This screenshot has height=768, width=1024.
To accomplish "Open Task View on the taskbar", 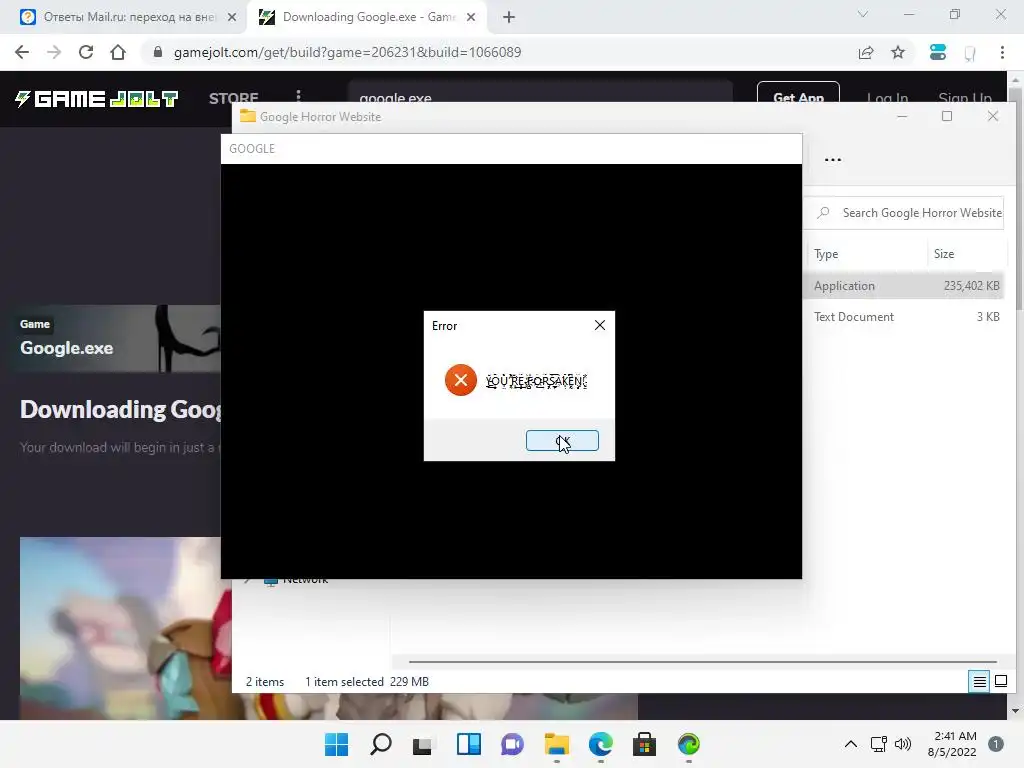I will click(x=423, y=744).
